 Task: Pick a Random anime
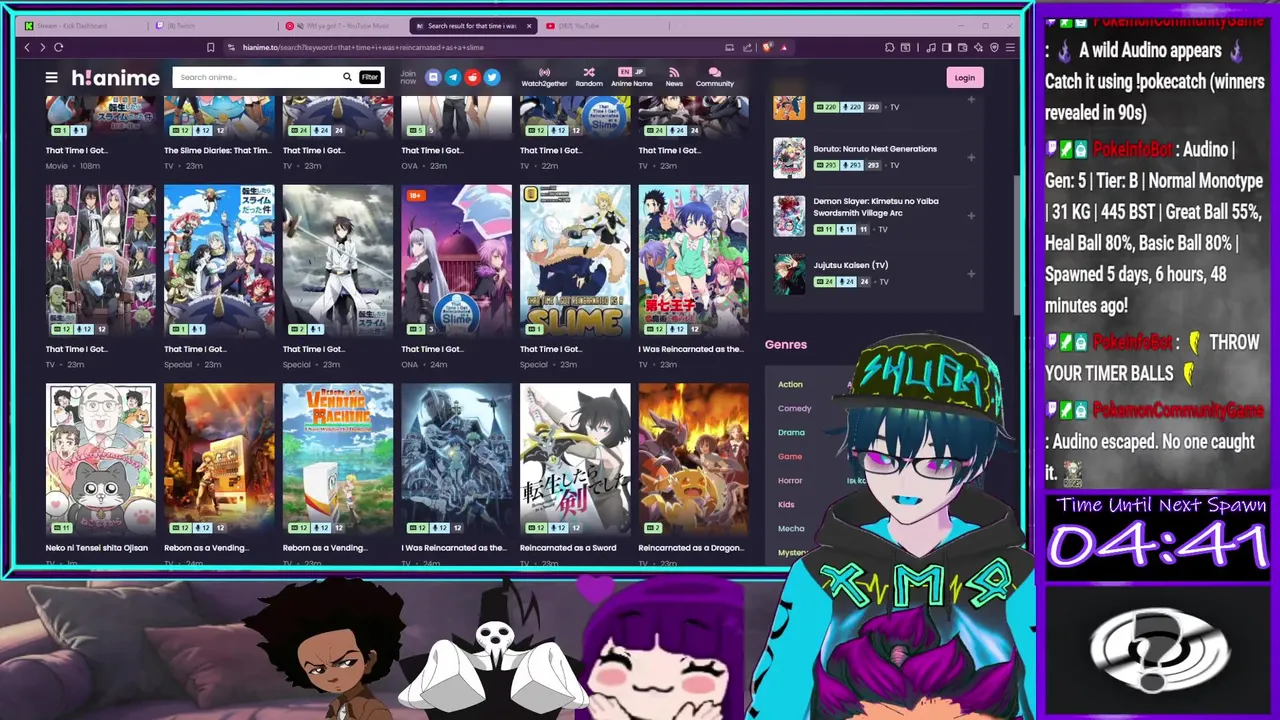[589, 77]
